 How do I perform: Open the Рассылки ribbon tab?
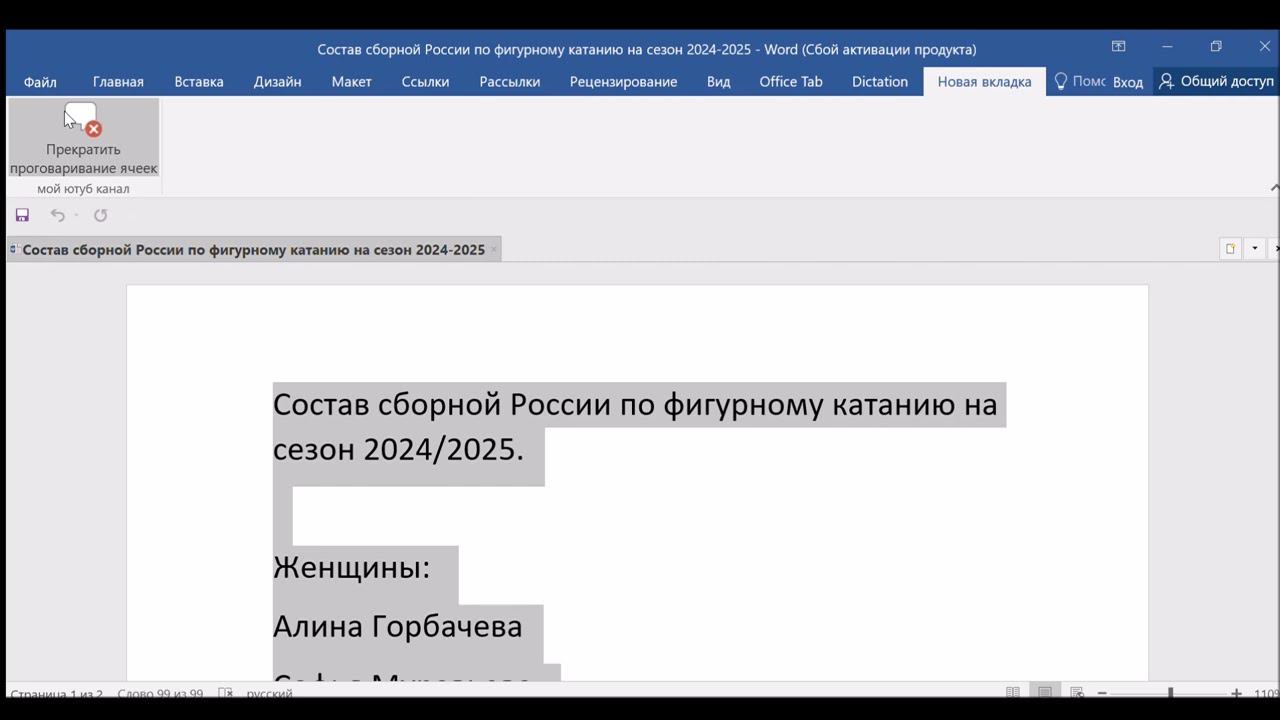point(509,82)
